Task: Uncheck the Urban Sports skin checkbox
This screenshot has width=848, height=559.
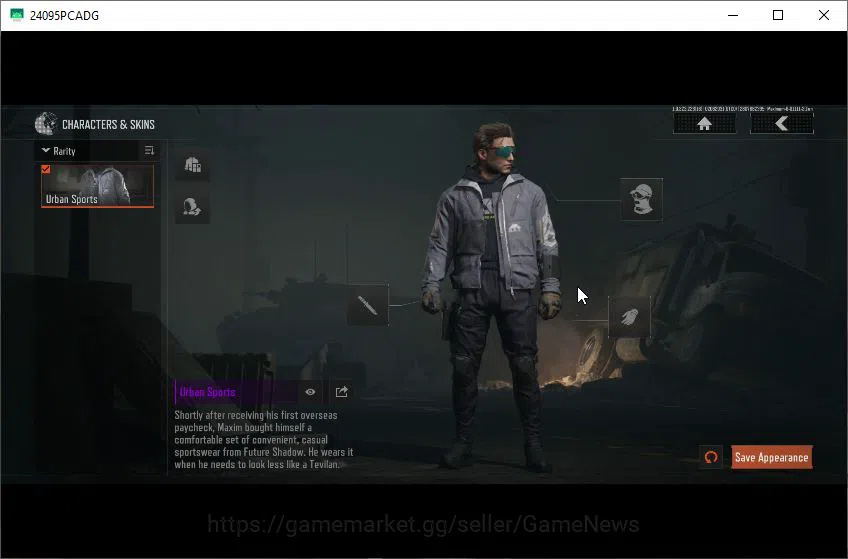Action: [46, 169]
